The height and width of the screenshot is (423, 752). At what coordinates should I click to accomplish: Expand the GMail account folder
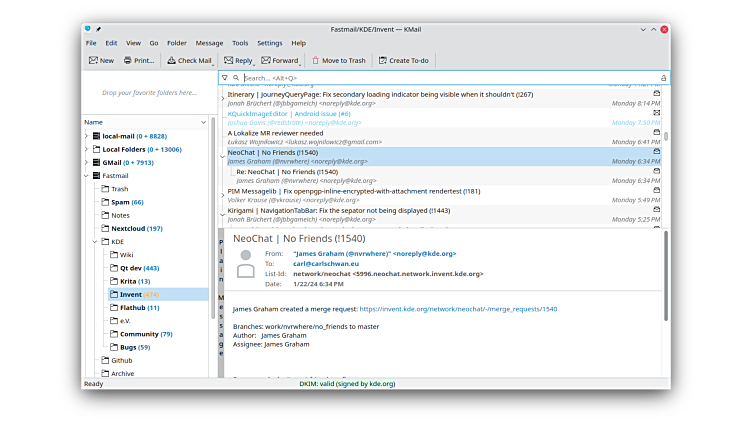pos(86,162)
